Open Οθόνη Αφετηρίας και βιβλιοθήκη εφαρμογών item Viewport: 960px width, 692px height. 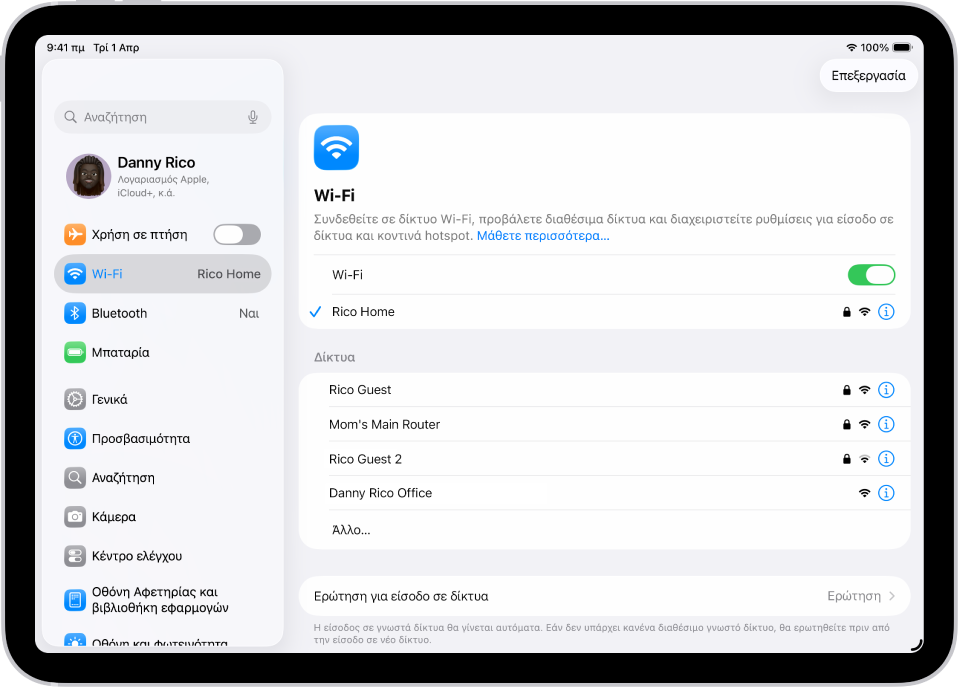pos(163,600)
